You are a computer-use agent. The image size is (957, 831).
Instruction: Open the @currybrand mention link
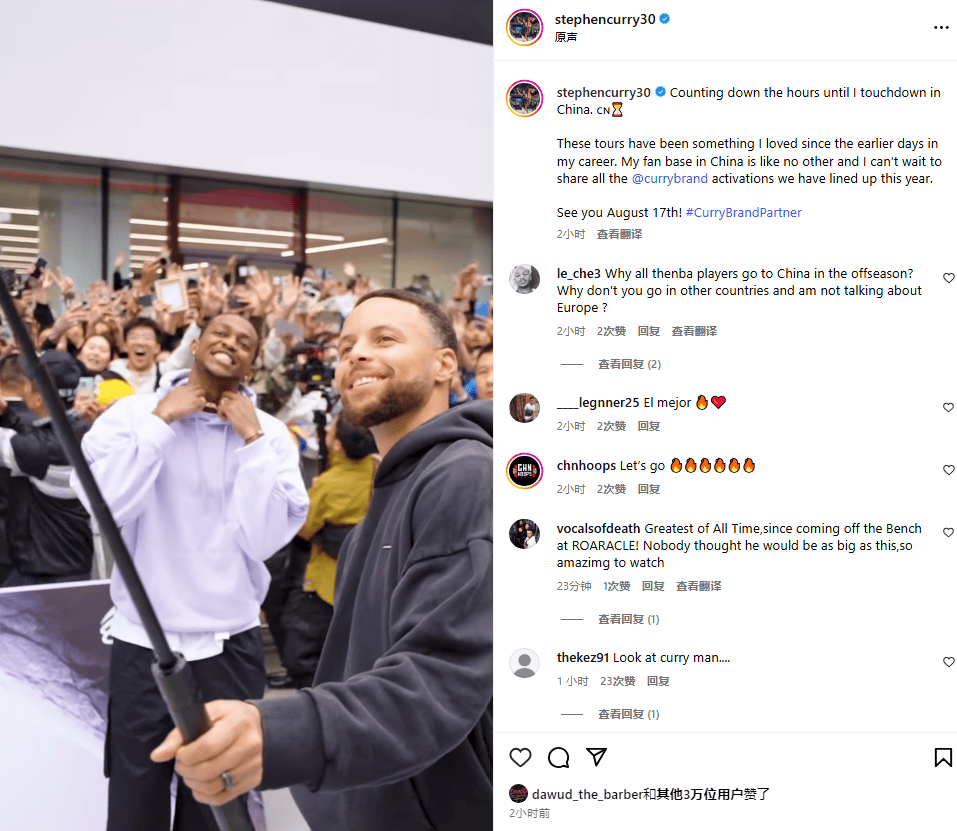(x=670, y=179)
